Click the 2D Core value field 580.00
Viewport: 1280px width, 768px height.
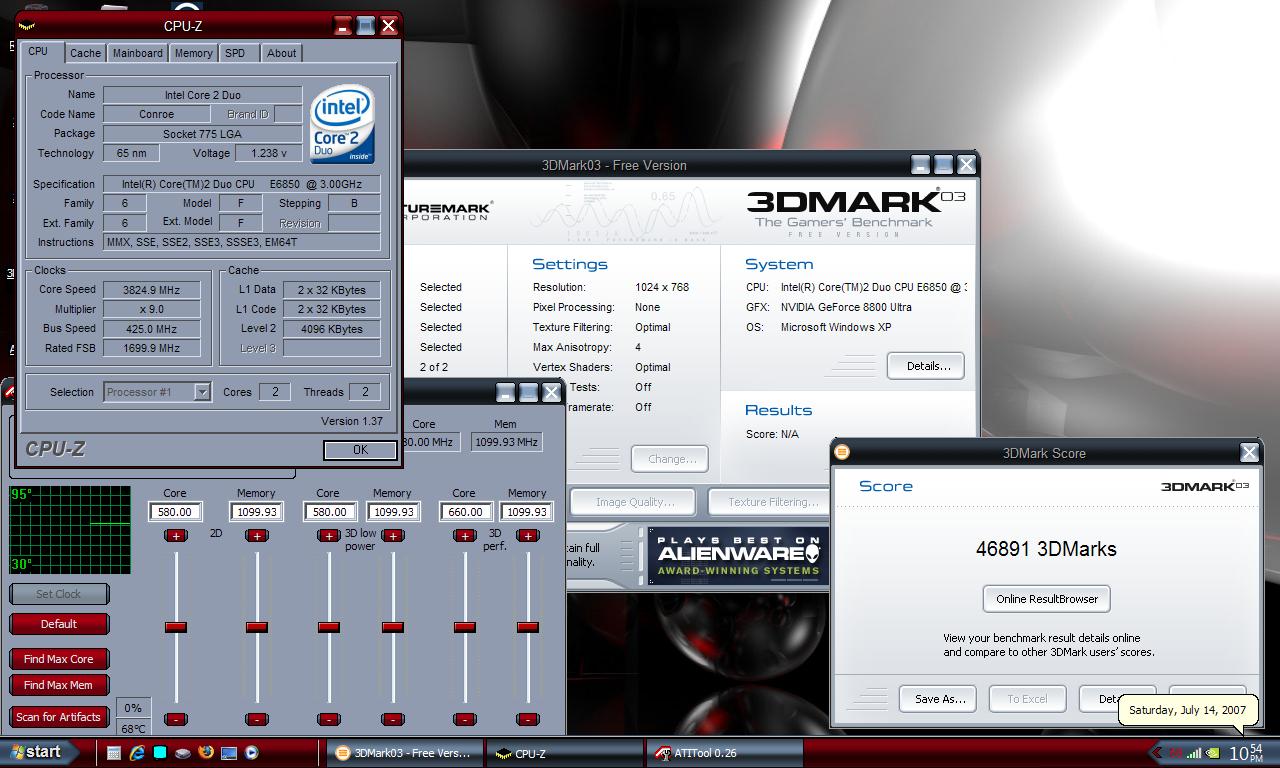[x=175, y=512]
